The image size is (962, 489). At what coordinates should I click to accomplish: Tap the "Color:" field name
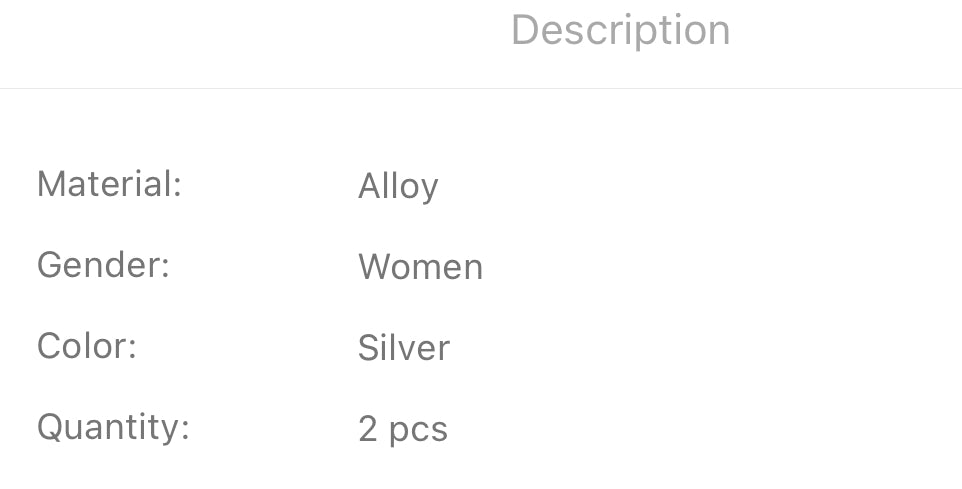pos(86,346)
